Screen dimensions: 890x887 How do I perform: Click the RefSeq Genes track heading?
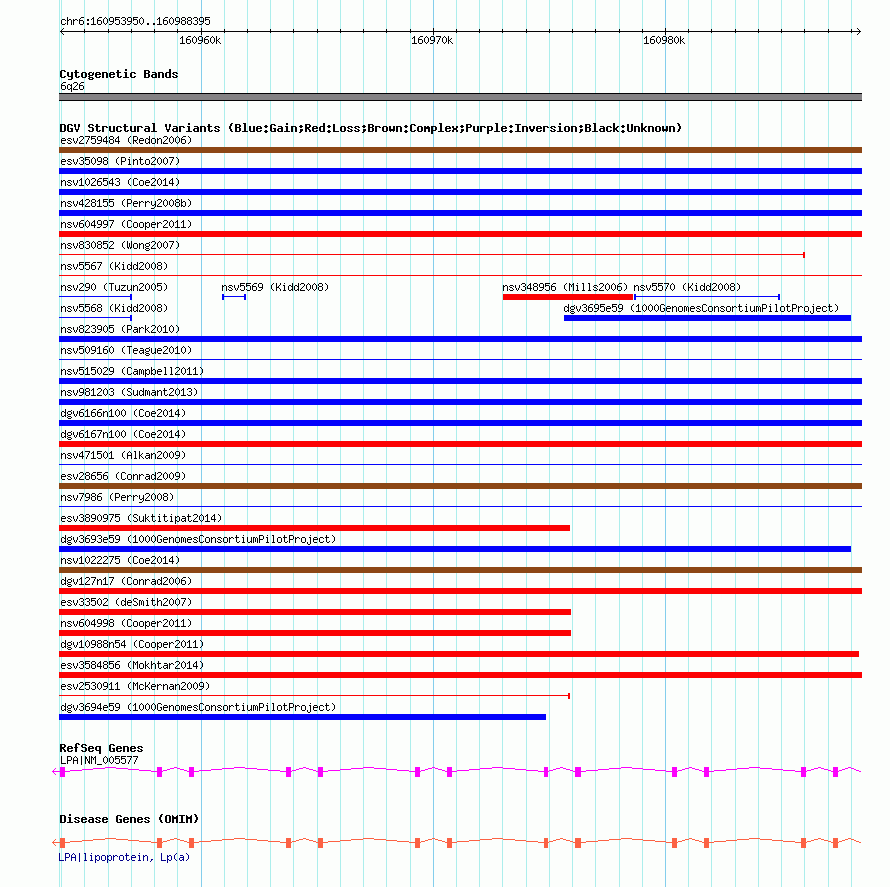pyautogui.click(x=101, y=748)
